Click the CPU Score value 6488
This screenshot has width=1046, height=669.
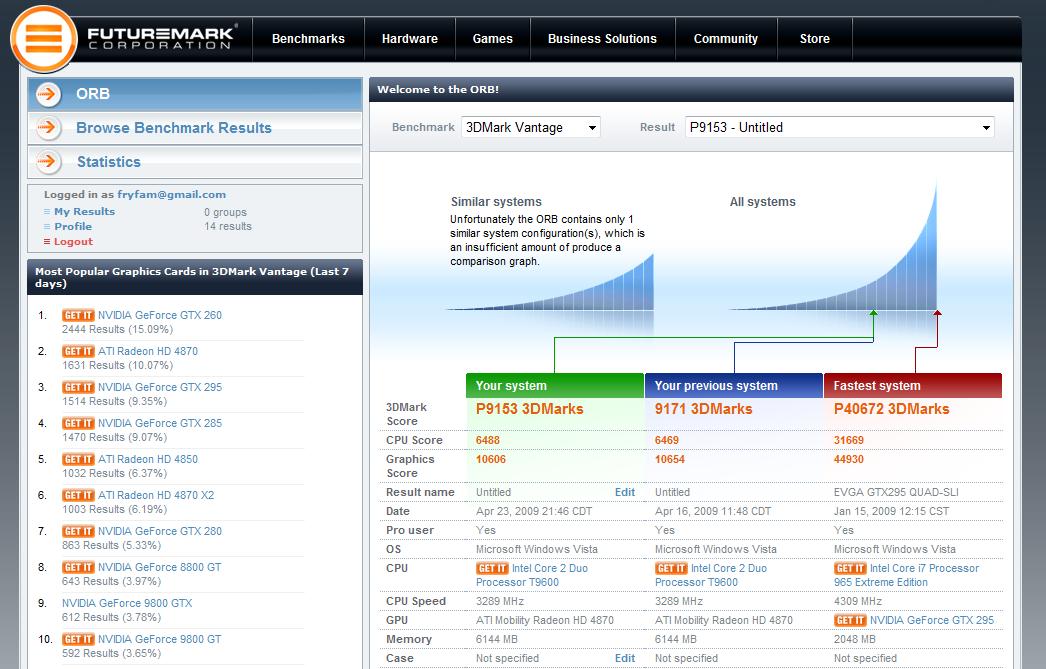point(488,441)
